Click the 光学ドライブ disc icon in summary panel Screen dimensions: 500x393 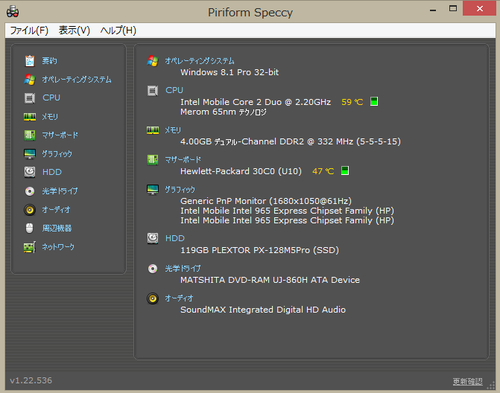tap(153, 269)
